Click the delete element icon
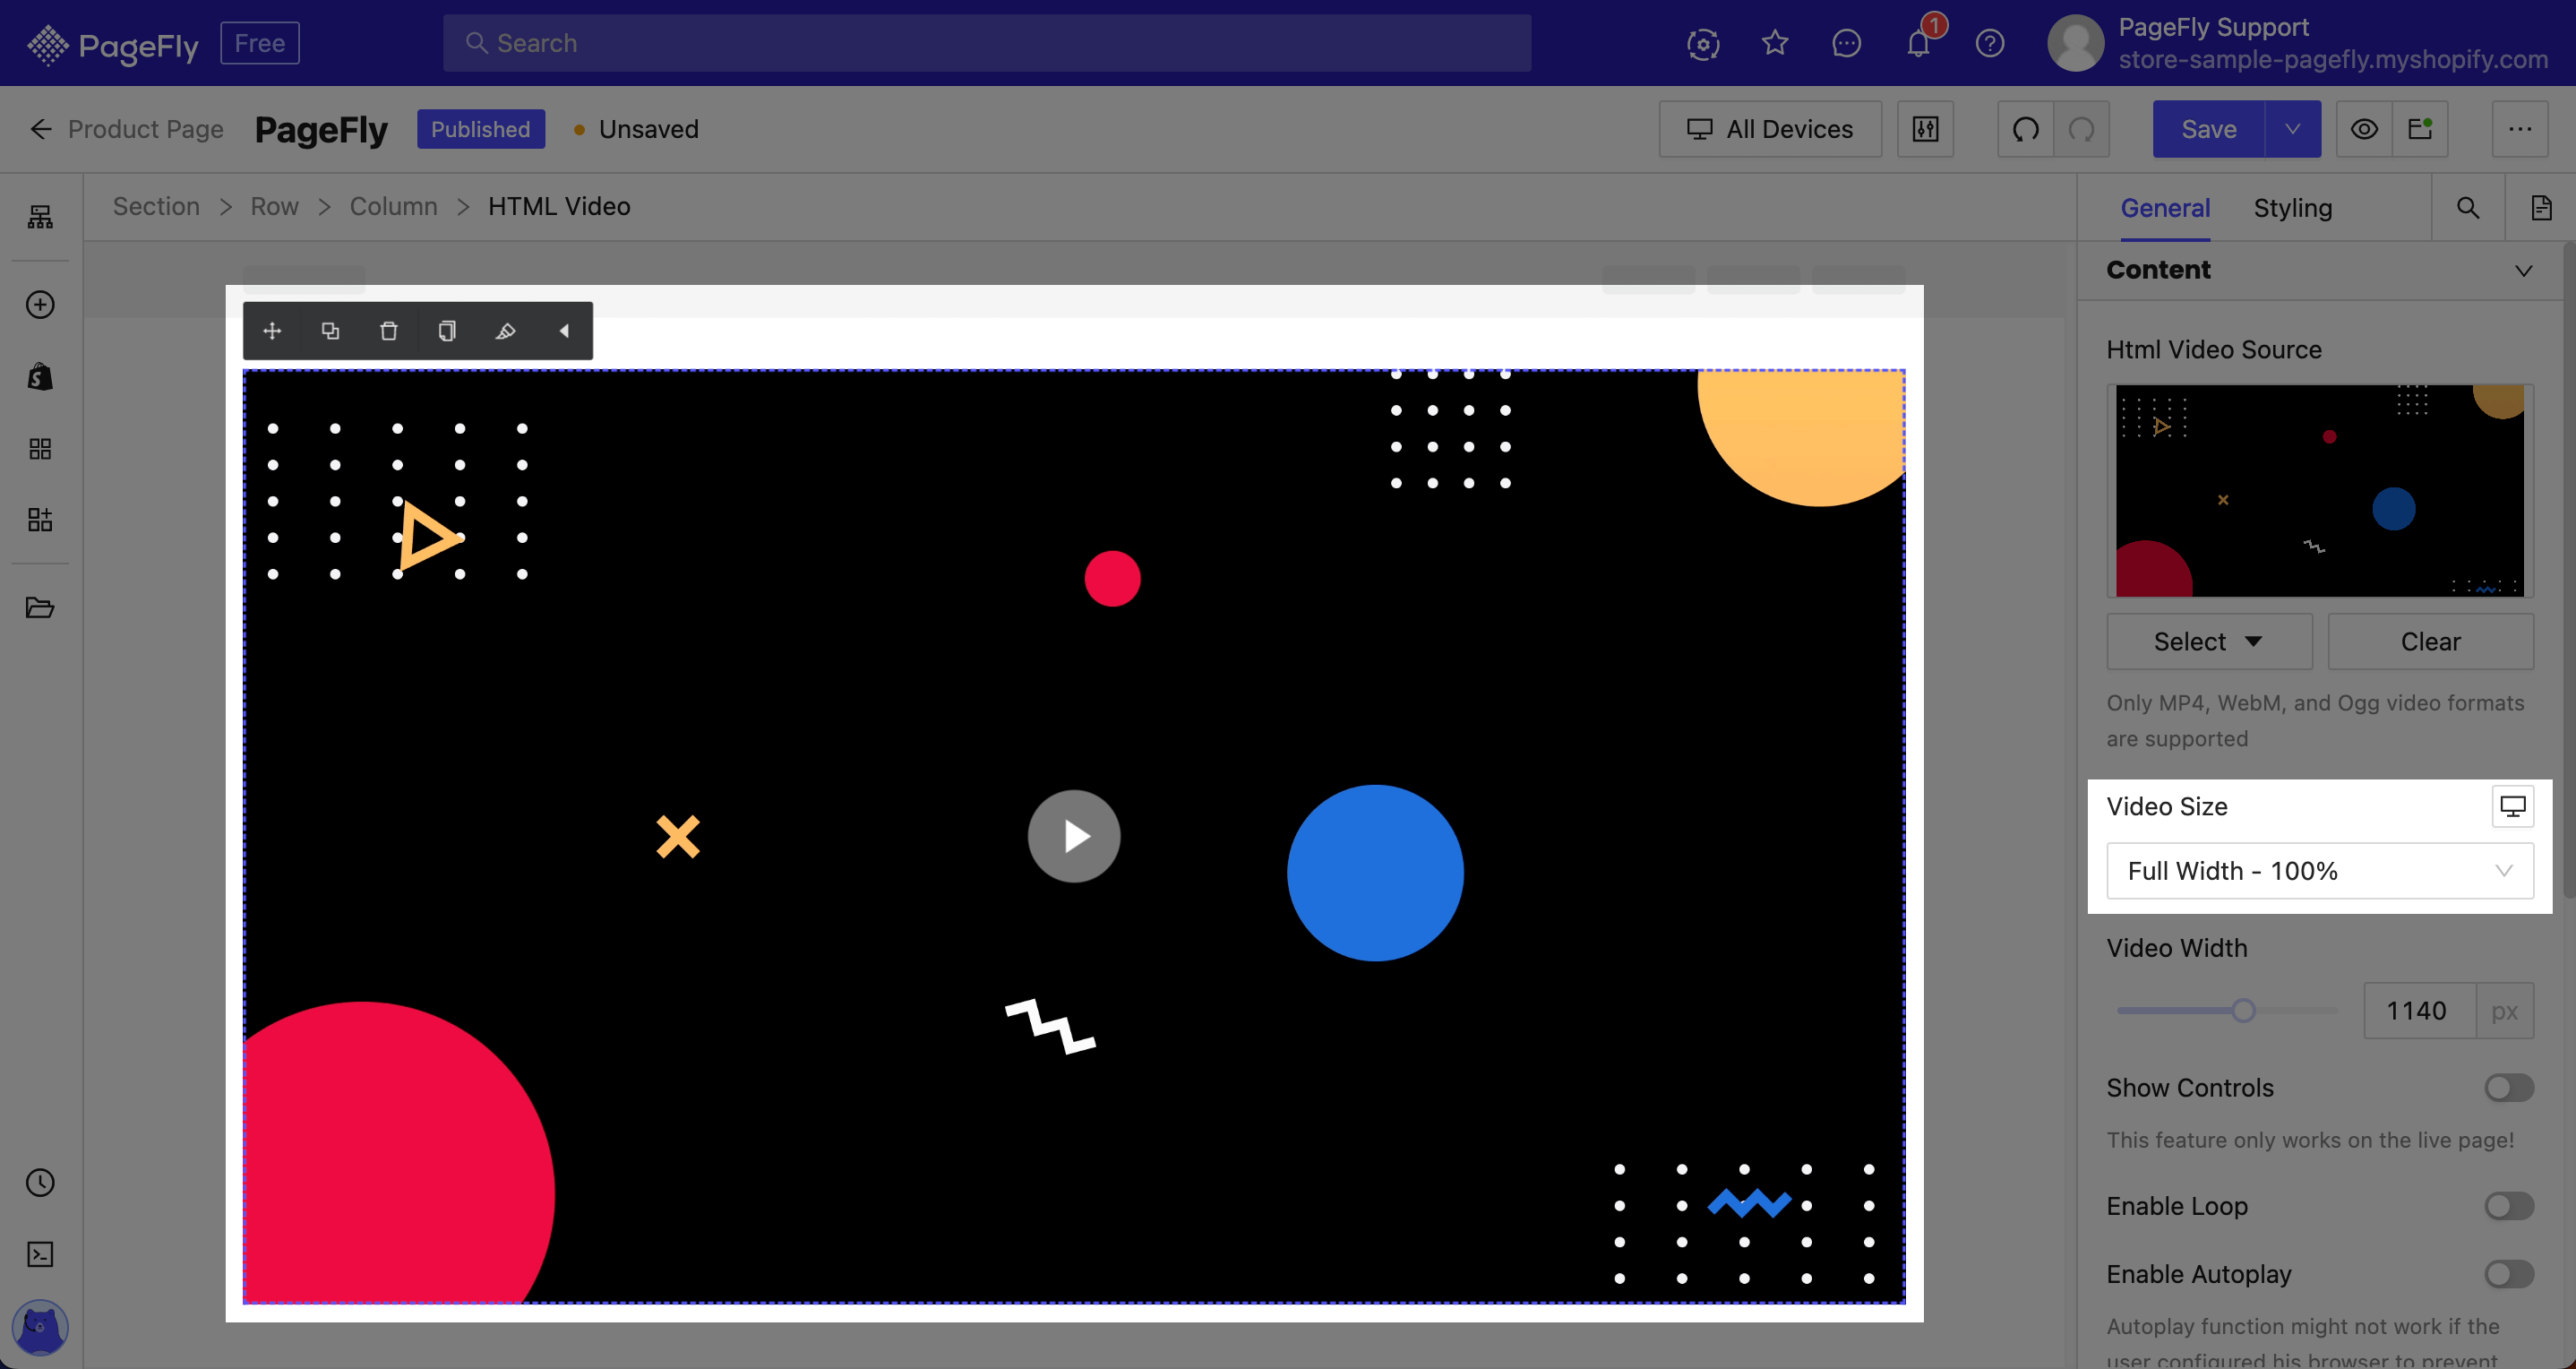This screenshot has width=2576, height=1369. click(389, 331)
